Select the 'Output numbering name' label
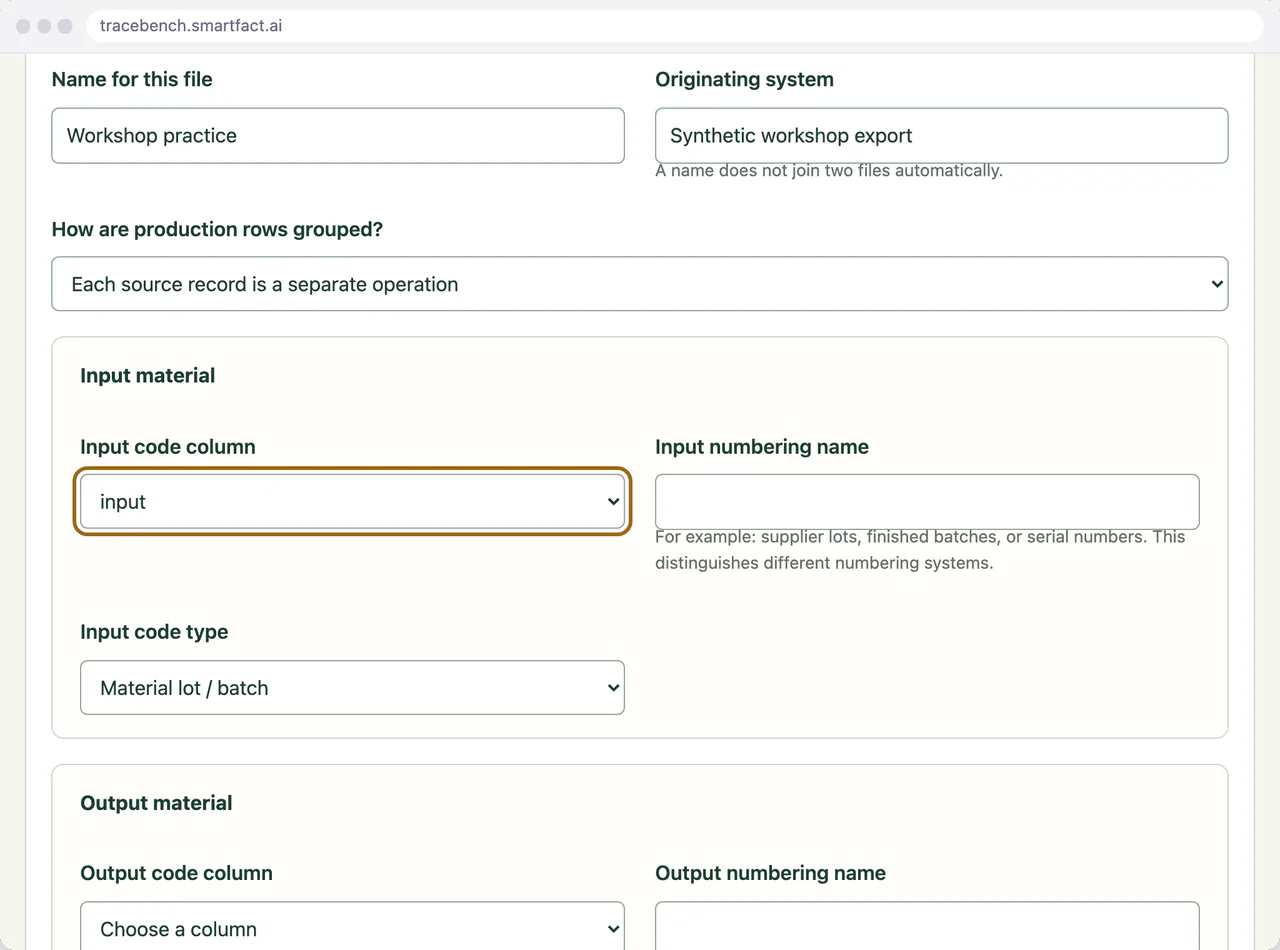 coord(771,873)
